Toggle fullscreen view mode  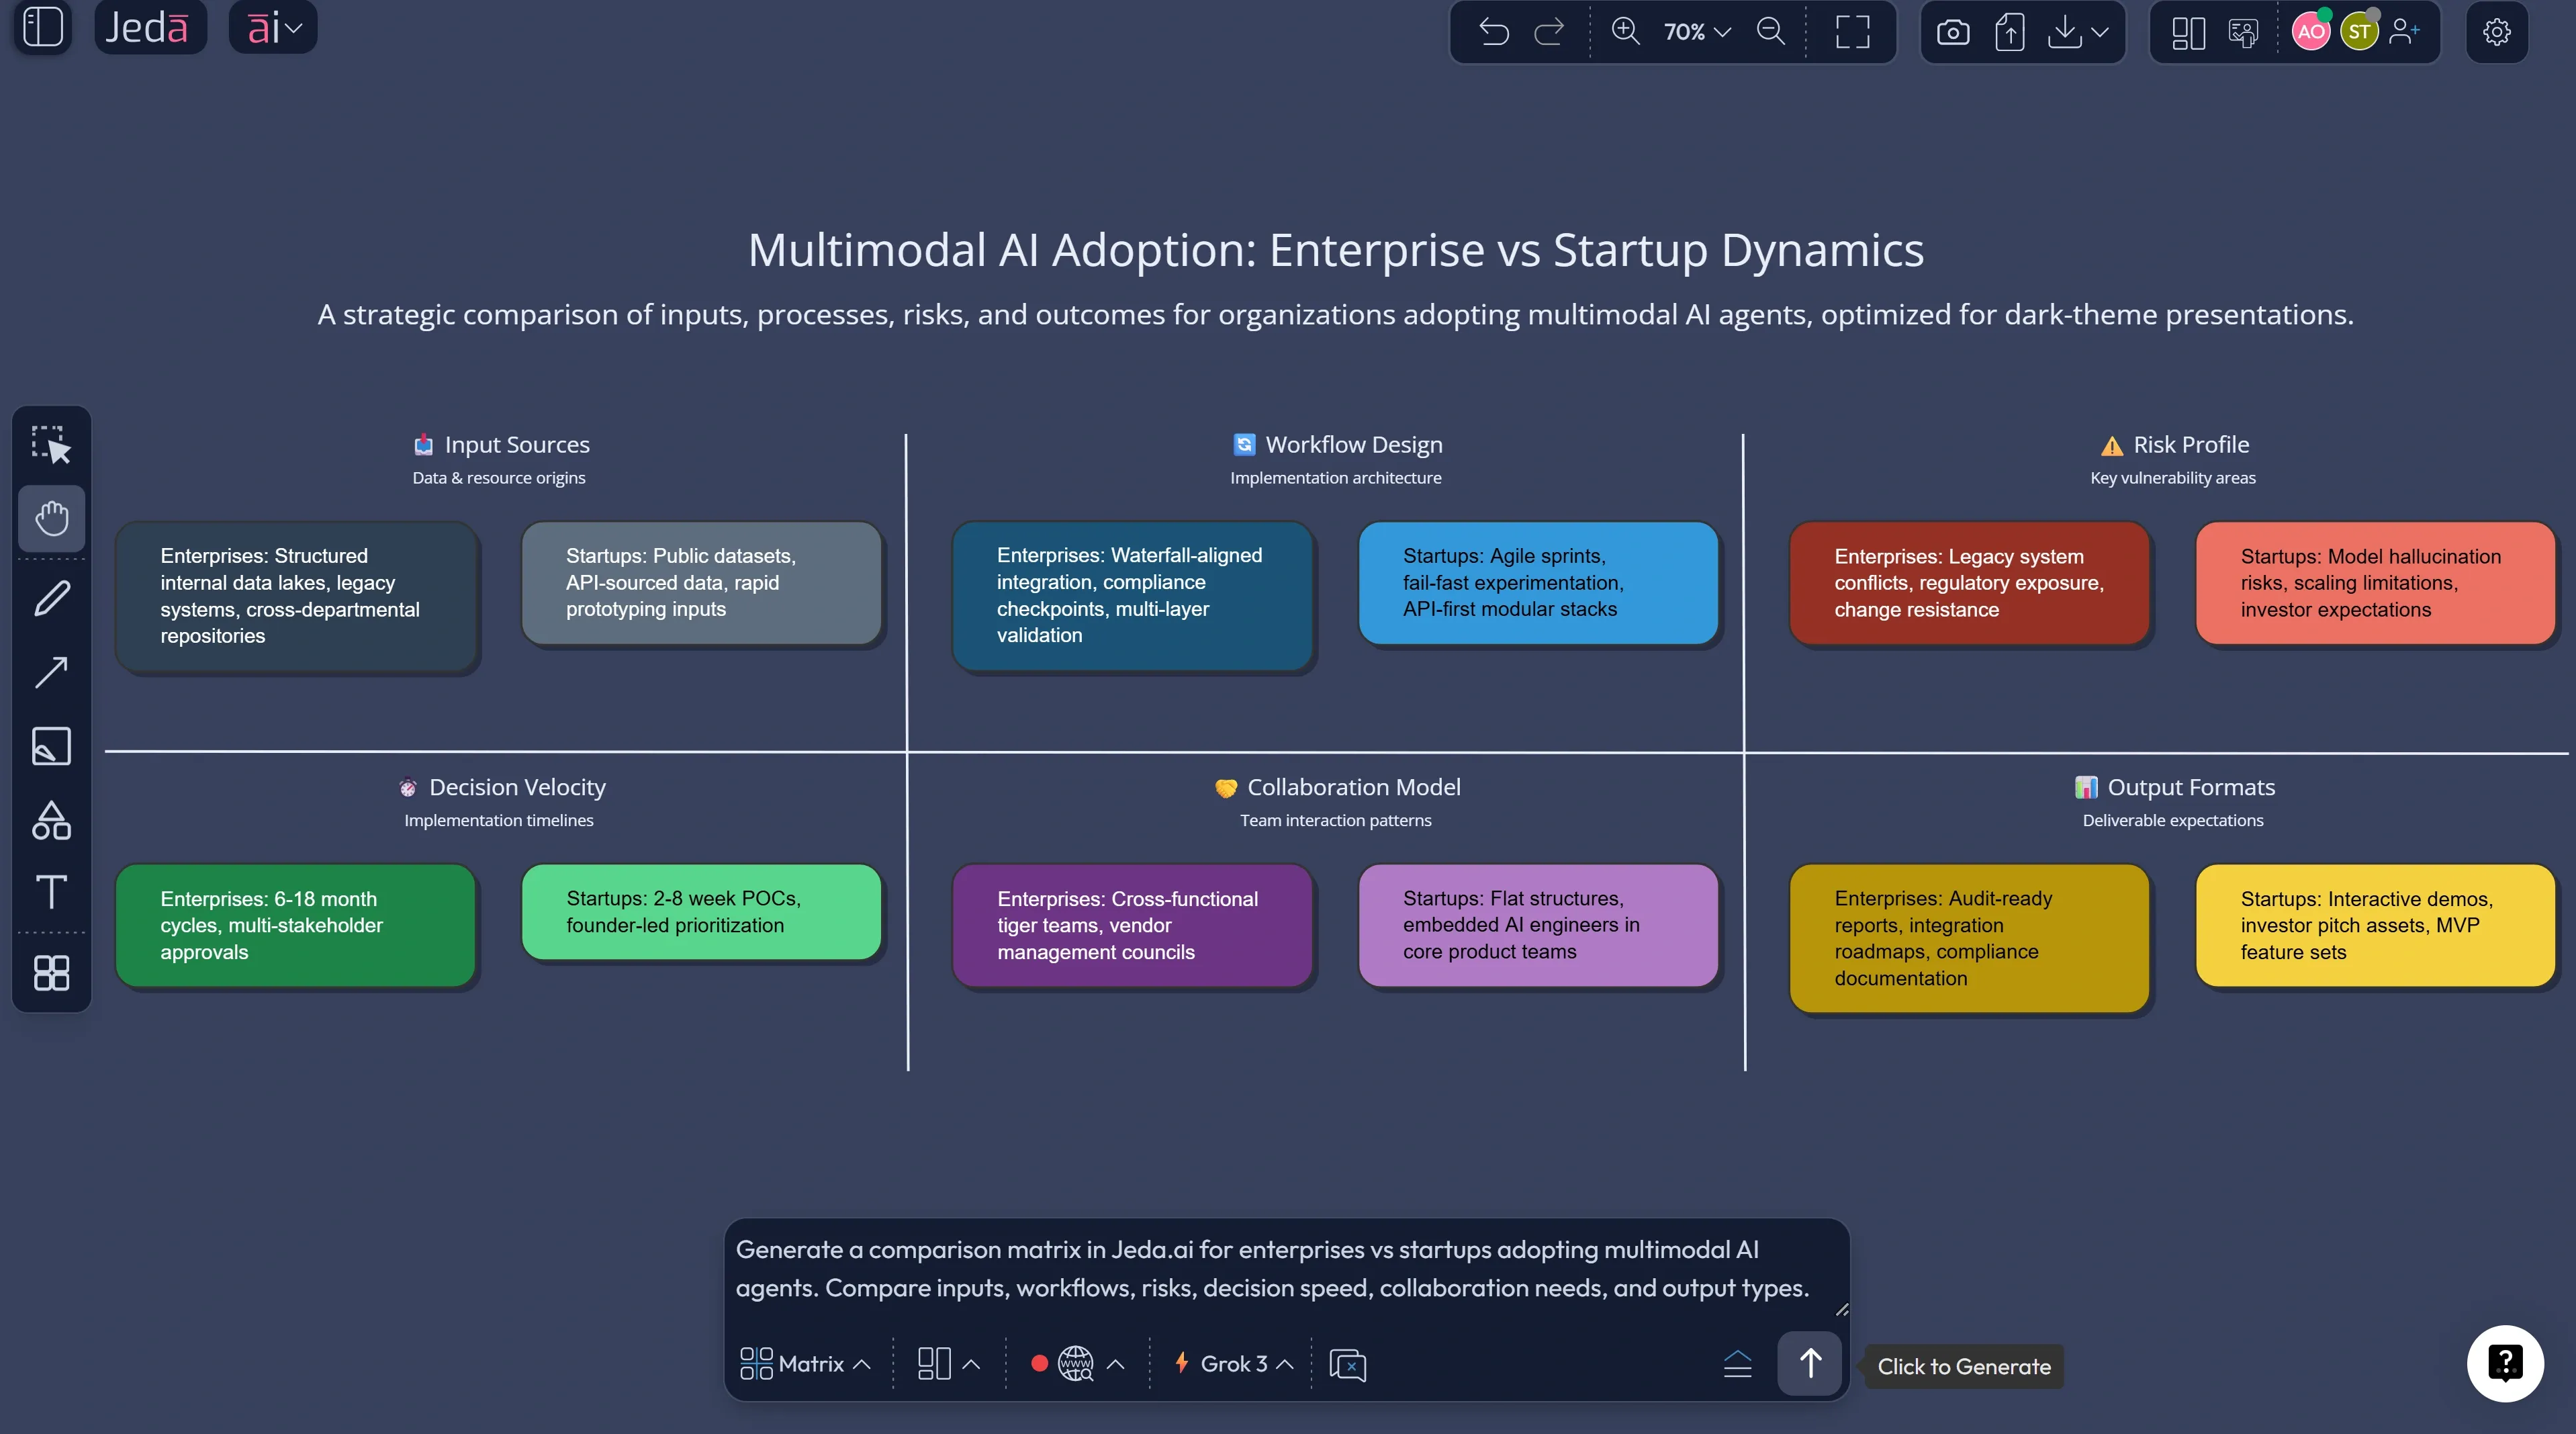click(1852, 32)
